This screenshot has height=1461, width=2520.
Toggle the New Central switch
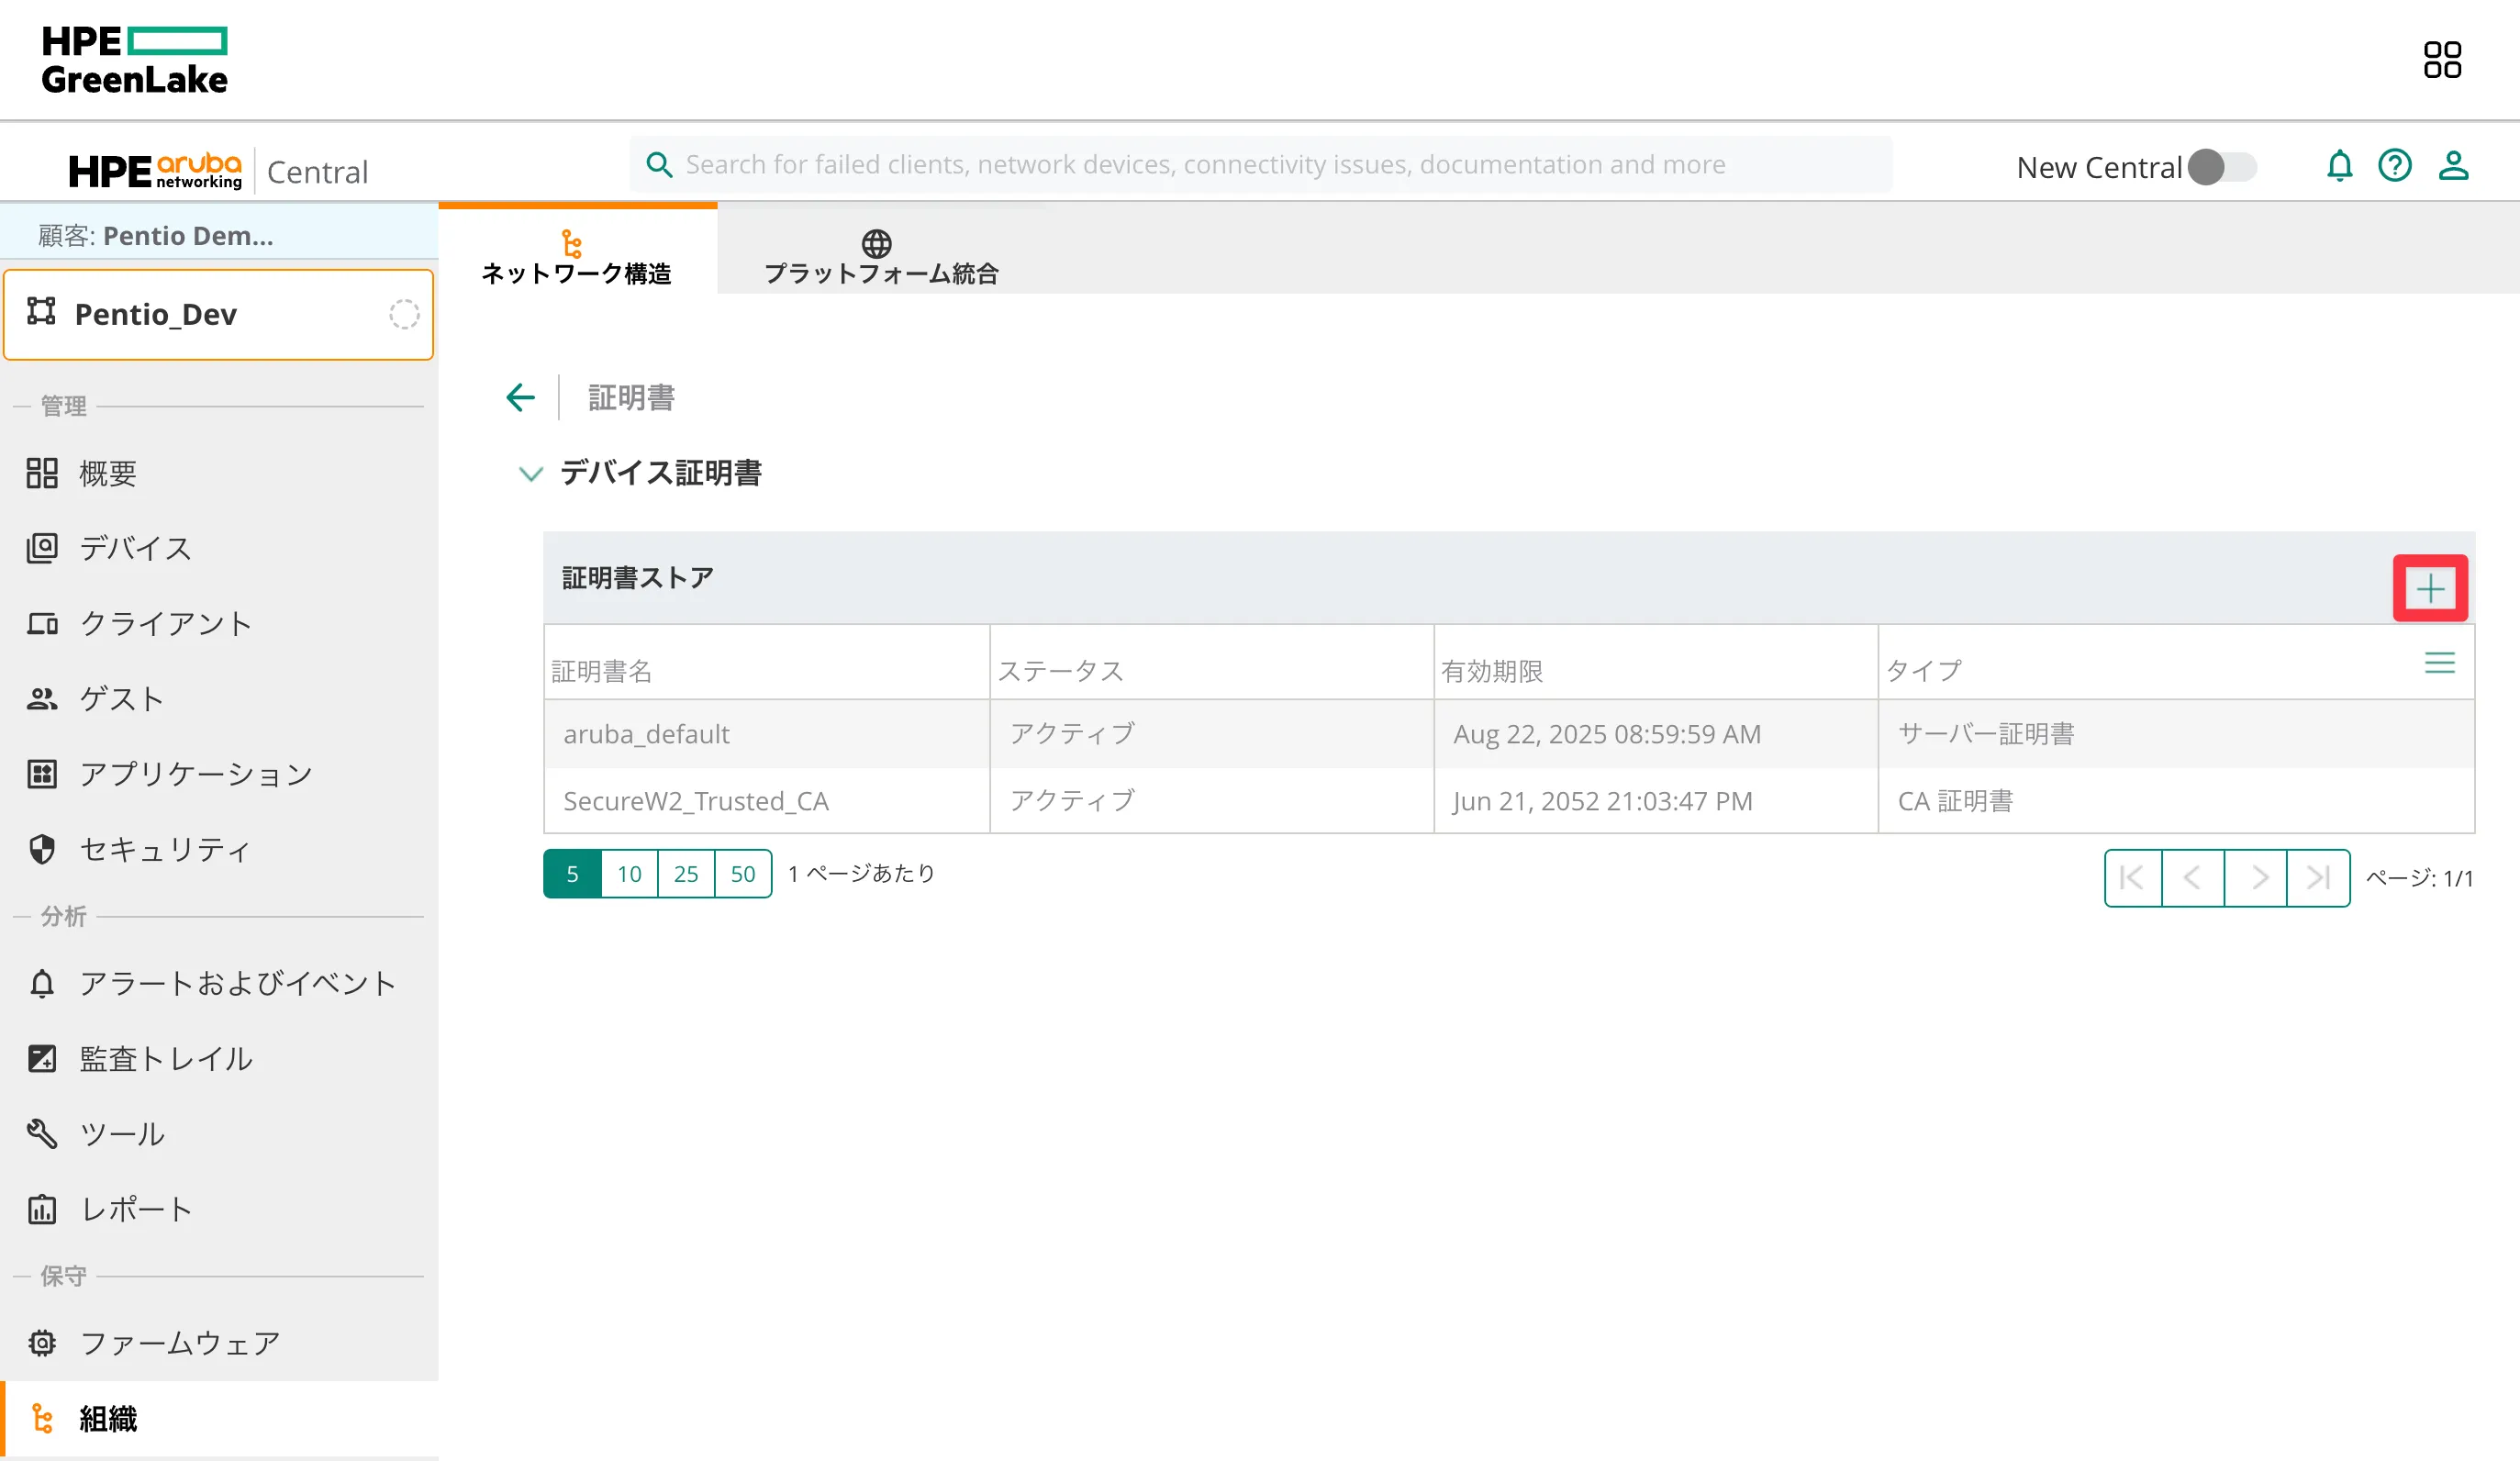coord(2221,167)
